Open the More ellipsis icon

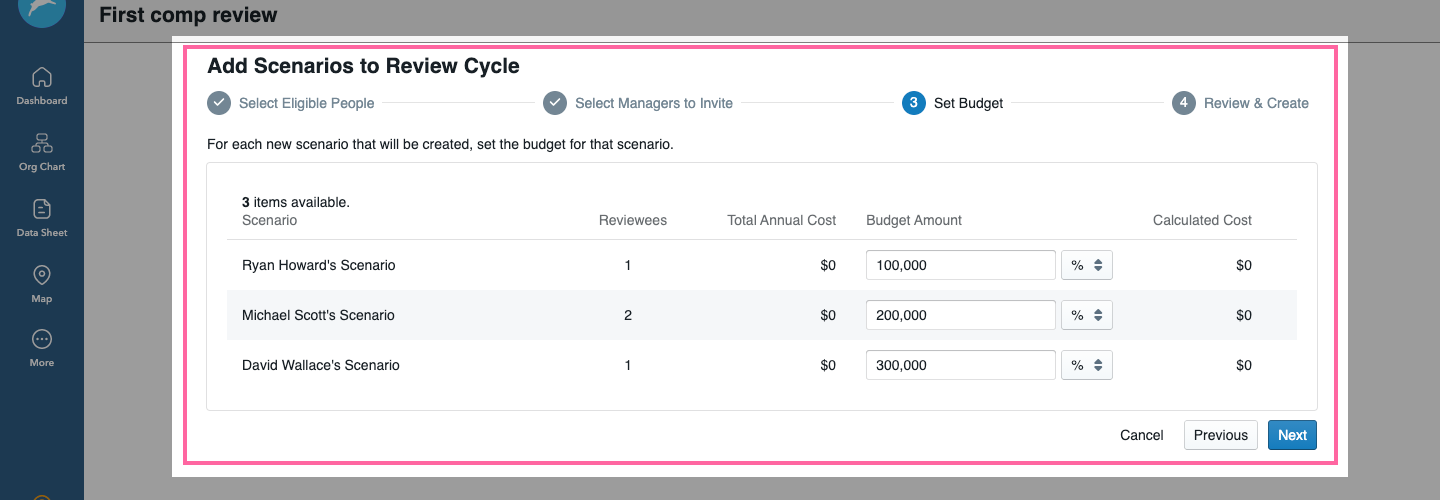pyautogui.click(x=42, y=339)
